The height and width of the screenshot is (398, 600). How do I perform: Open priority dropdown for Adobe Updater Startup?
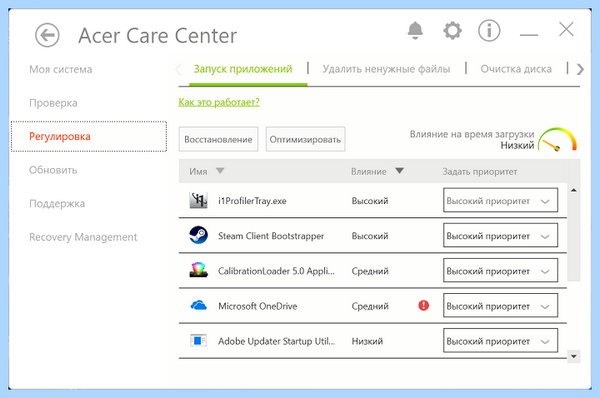point(501,341)
